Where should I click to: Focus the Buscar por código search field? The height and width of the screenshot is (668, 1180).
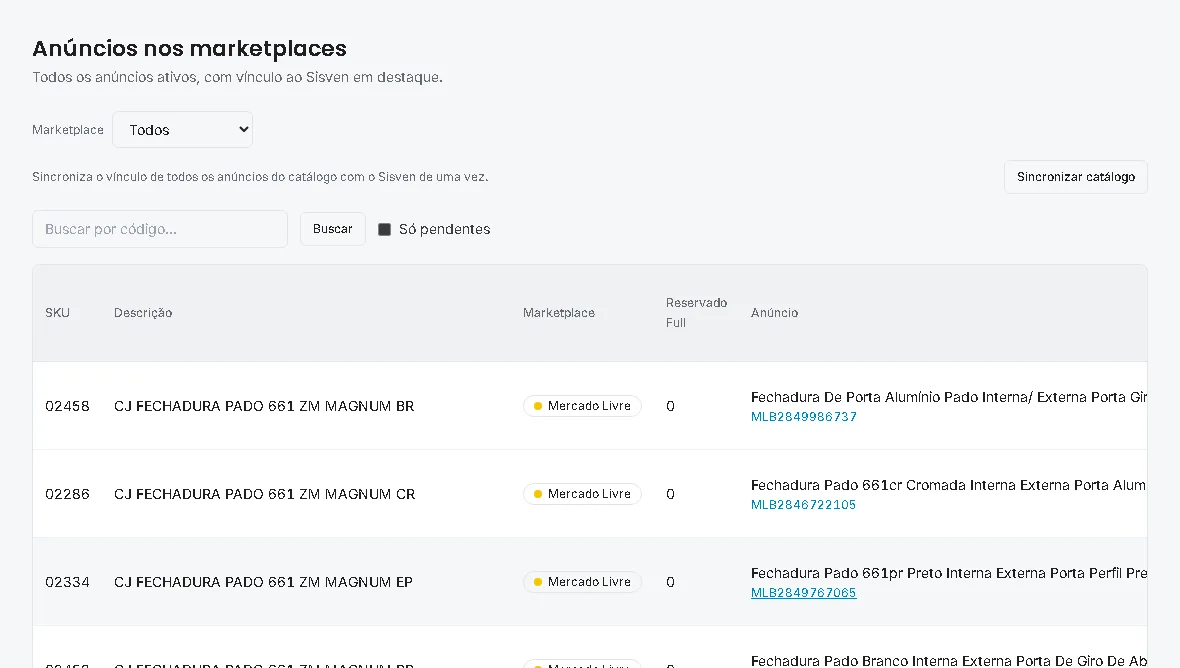[160, 229]
